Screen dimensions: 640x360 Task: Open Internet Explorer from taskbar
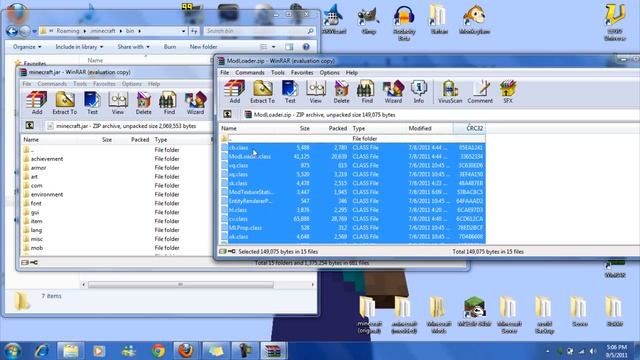[42, 351]
